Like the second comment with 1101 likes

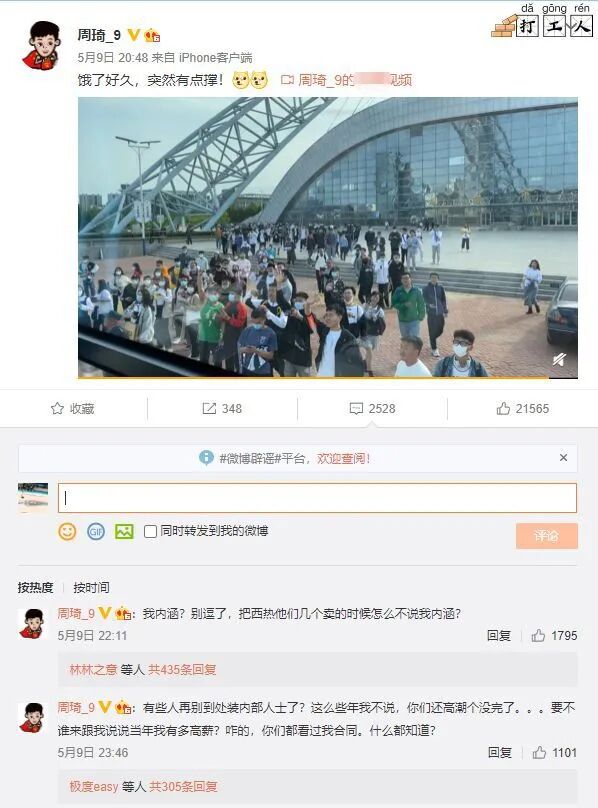click(539, 752)
